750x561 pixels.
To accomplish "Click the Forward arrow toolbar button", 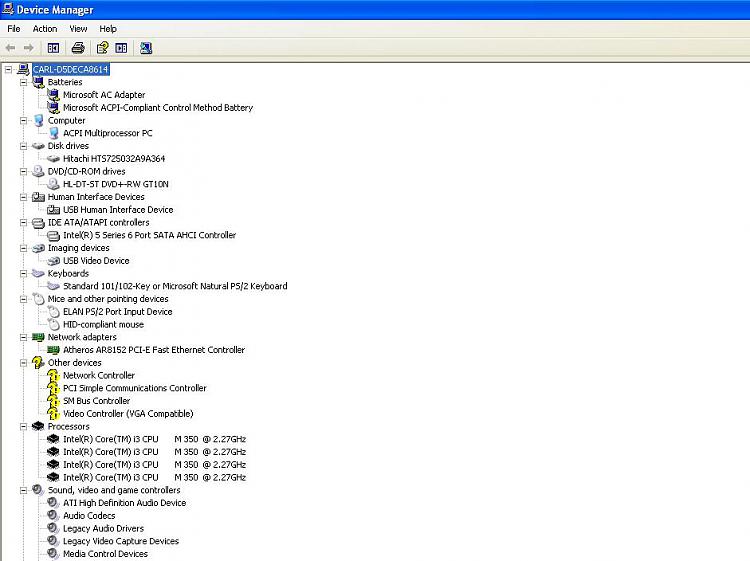I will coord(29,48).
